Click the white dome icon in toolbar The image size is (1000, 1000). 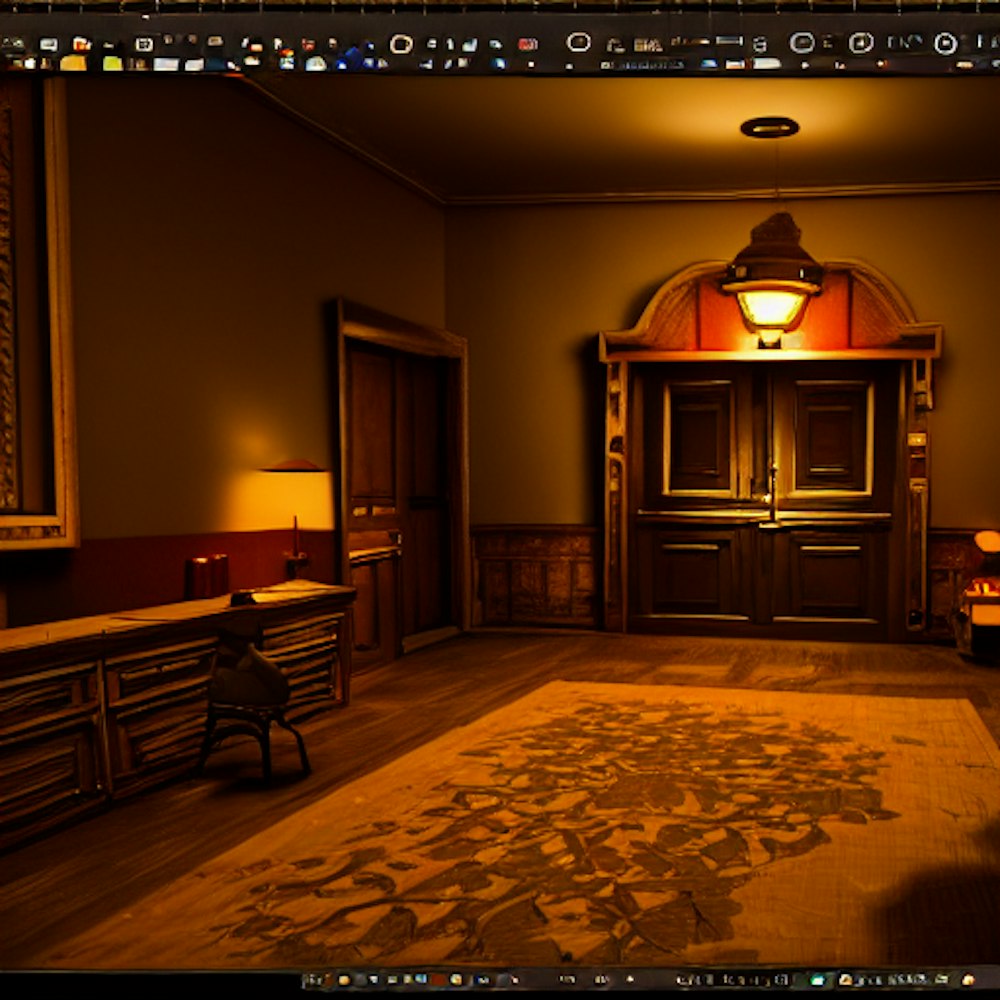click(x=316, y=63)
